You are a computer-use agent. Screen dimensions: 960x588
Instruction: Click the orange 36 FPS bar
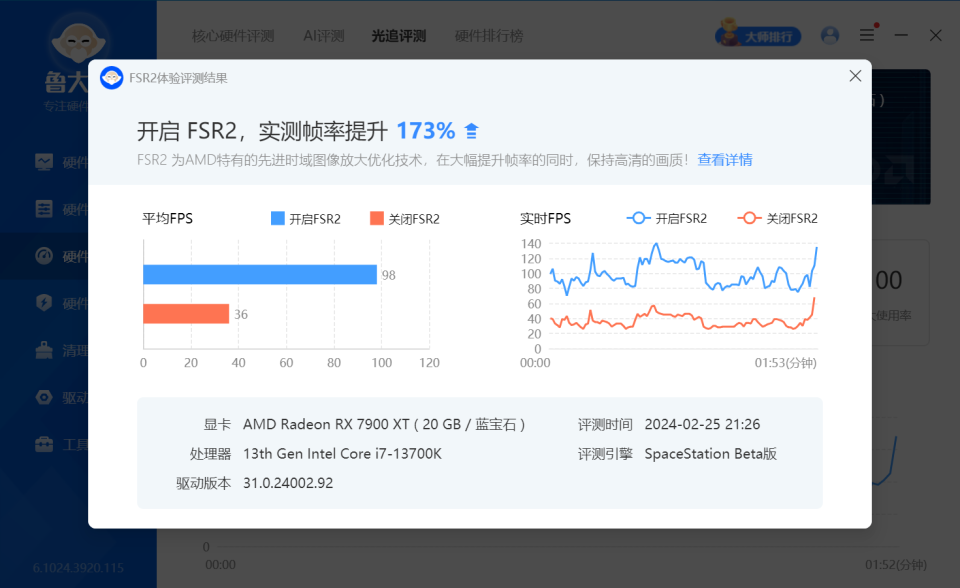(186, 314)
